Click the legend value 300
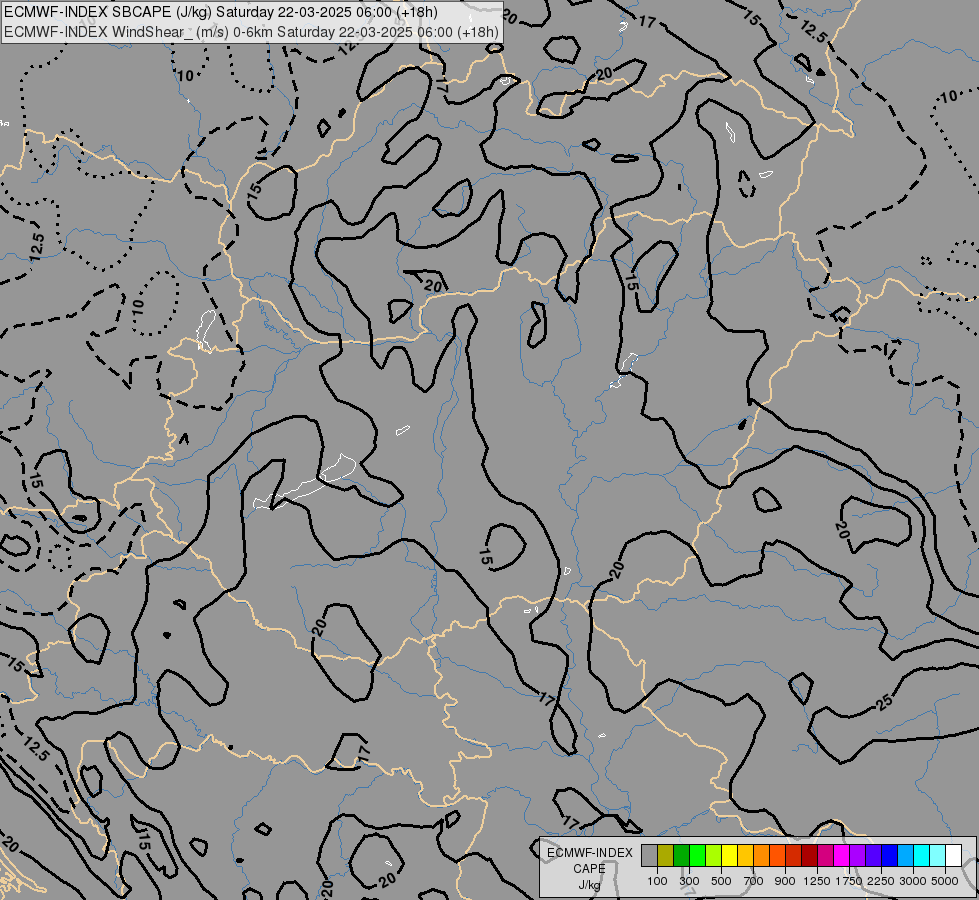The width and height of the screenshot is (979, 900). click(x=689, y=881)
